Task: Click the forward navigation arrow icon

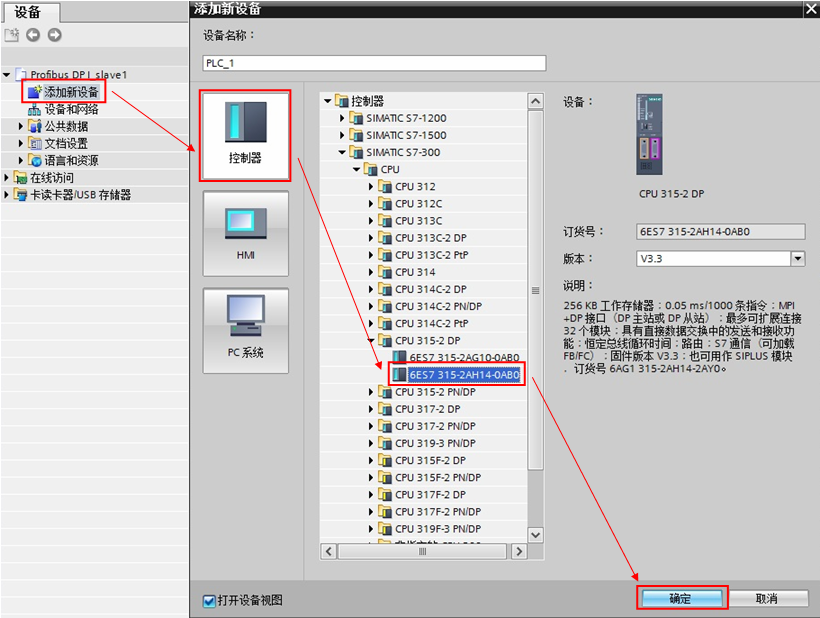Action: (x=54, y=35)
